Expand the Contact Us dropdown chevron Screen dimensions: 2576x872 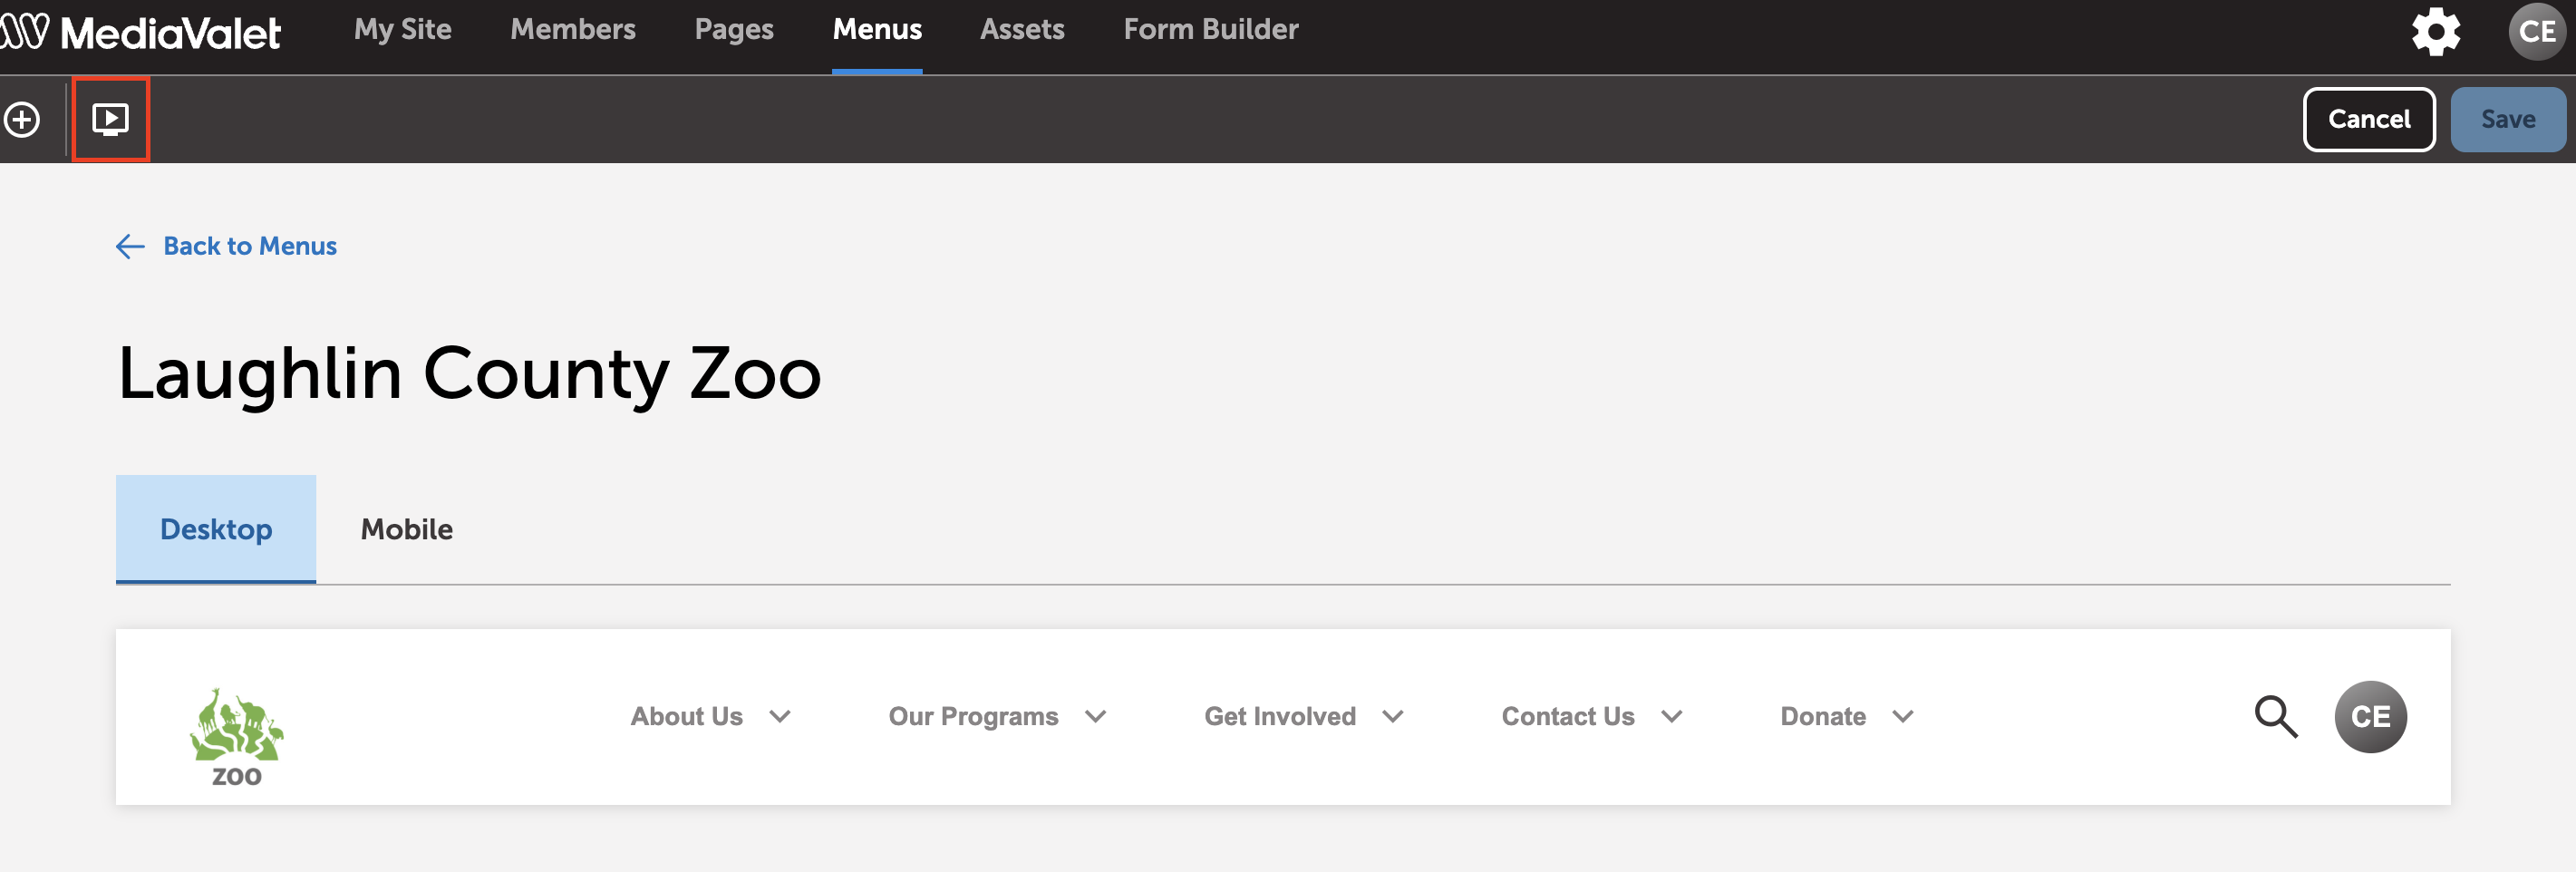point(1672,716)
